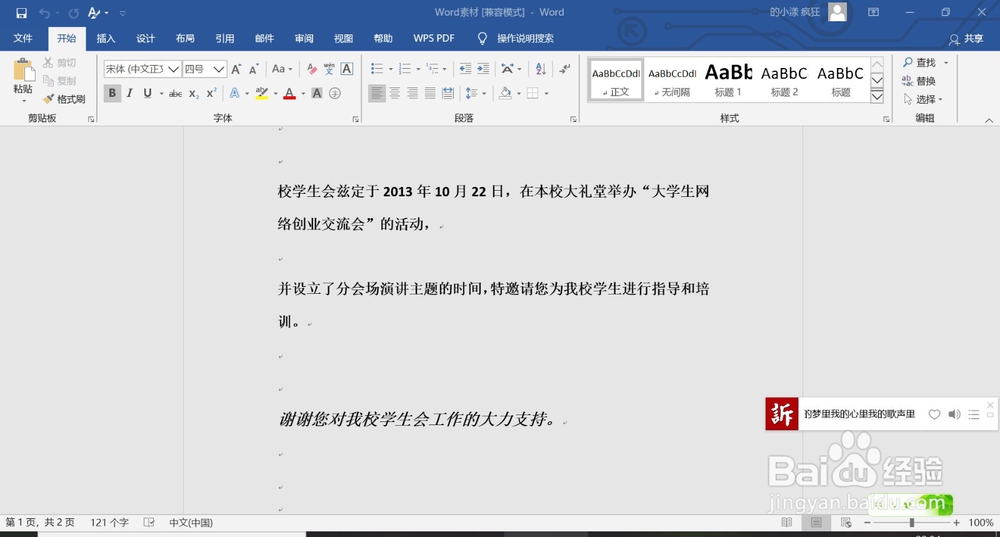Open the File tab
This screenshot has width=1000, height=537.
coord(23,38)
